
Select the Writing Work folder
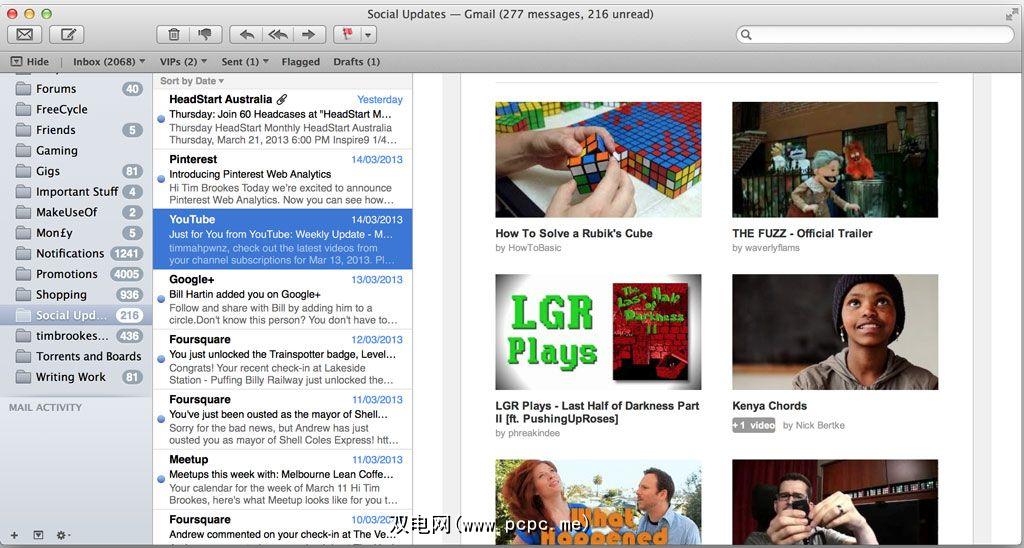(76, 377)
